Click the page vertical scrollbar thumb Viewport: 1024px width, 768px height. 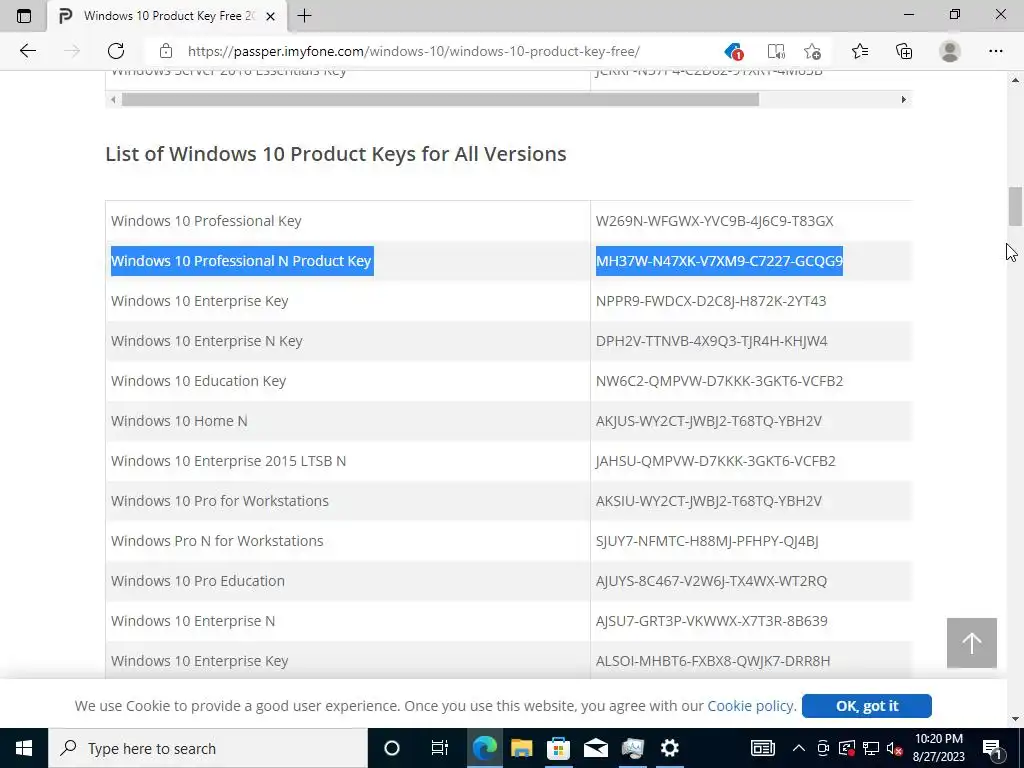coord(1015,206)
